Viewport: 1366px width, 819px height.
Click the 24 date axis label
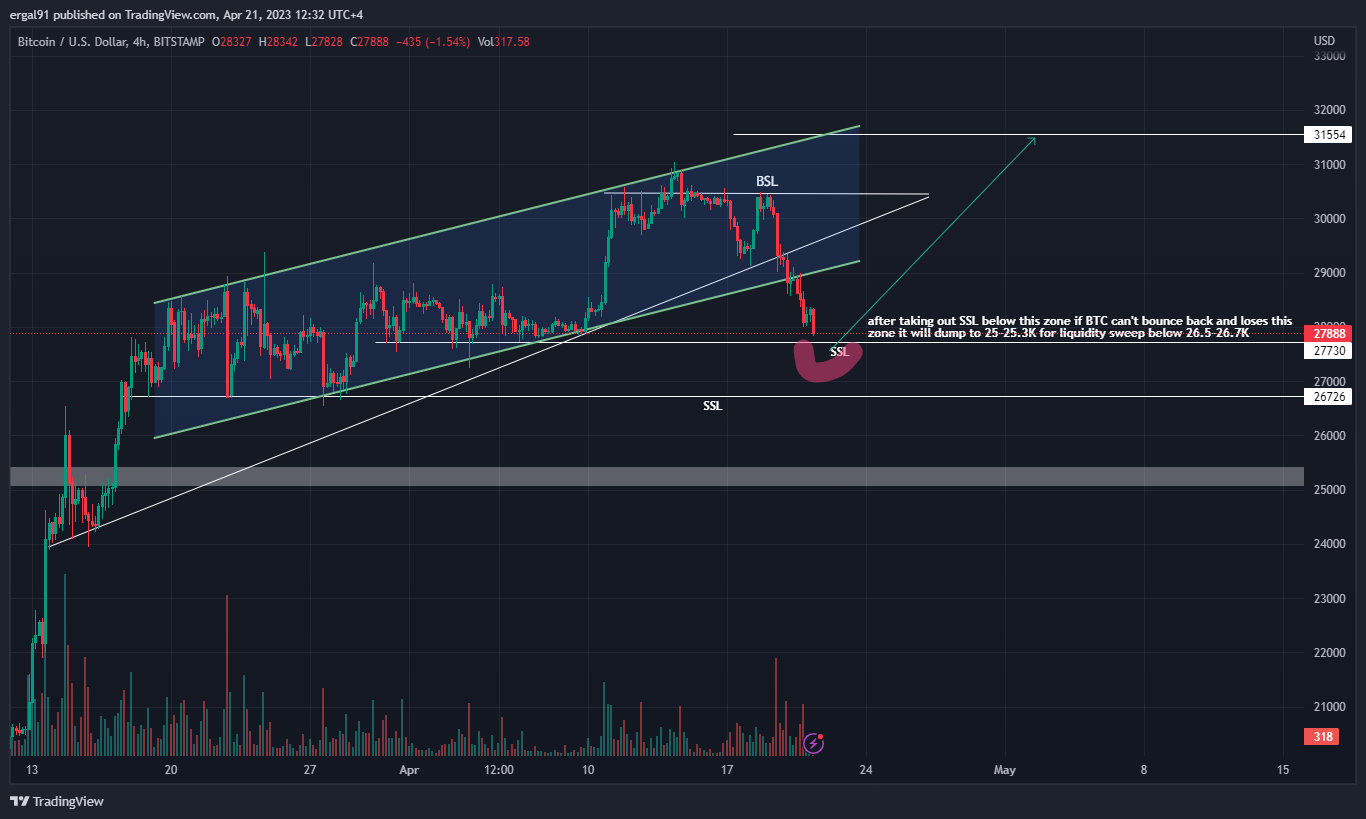pos(866,770)
